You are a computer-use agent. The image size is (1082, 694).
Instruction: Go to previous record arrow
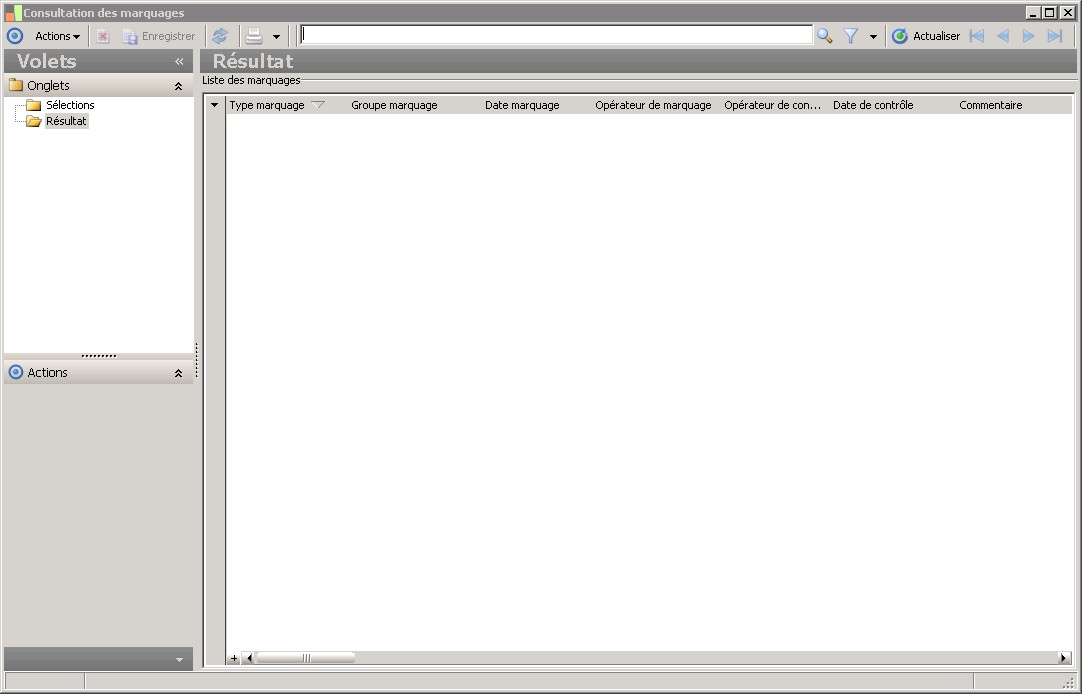(x=1003, y=36)
